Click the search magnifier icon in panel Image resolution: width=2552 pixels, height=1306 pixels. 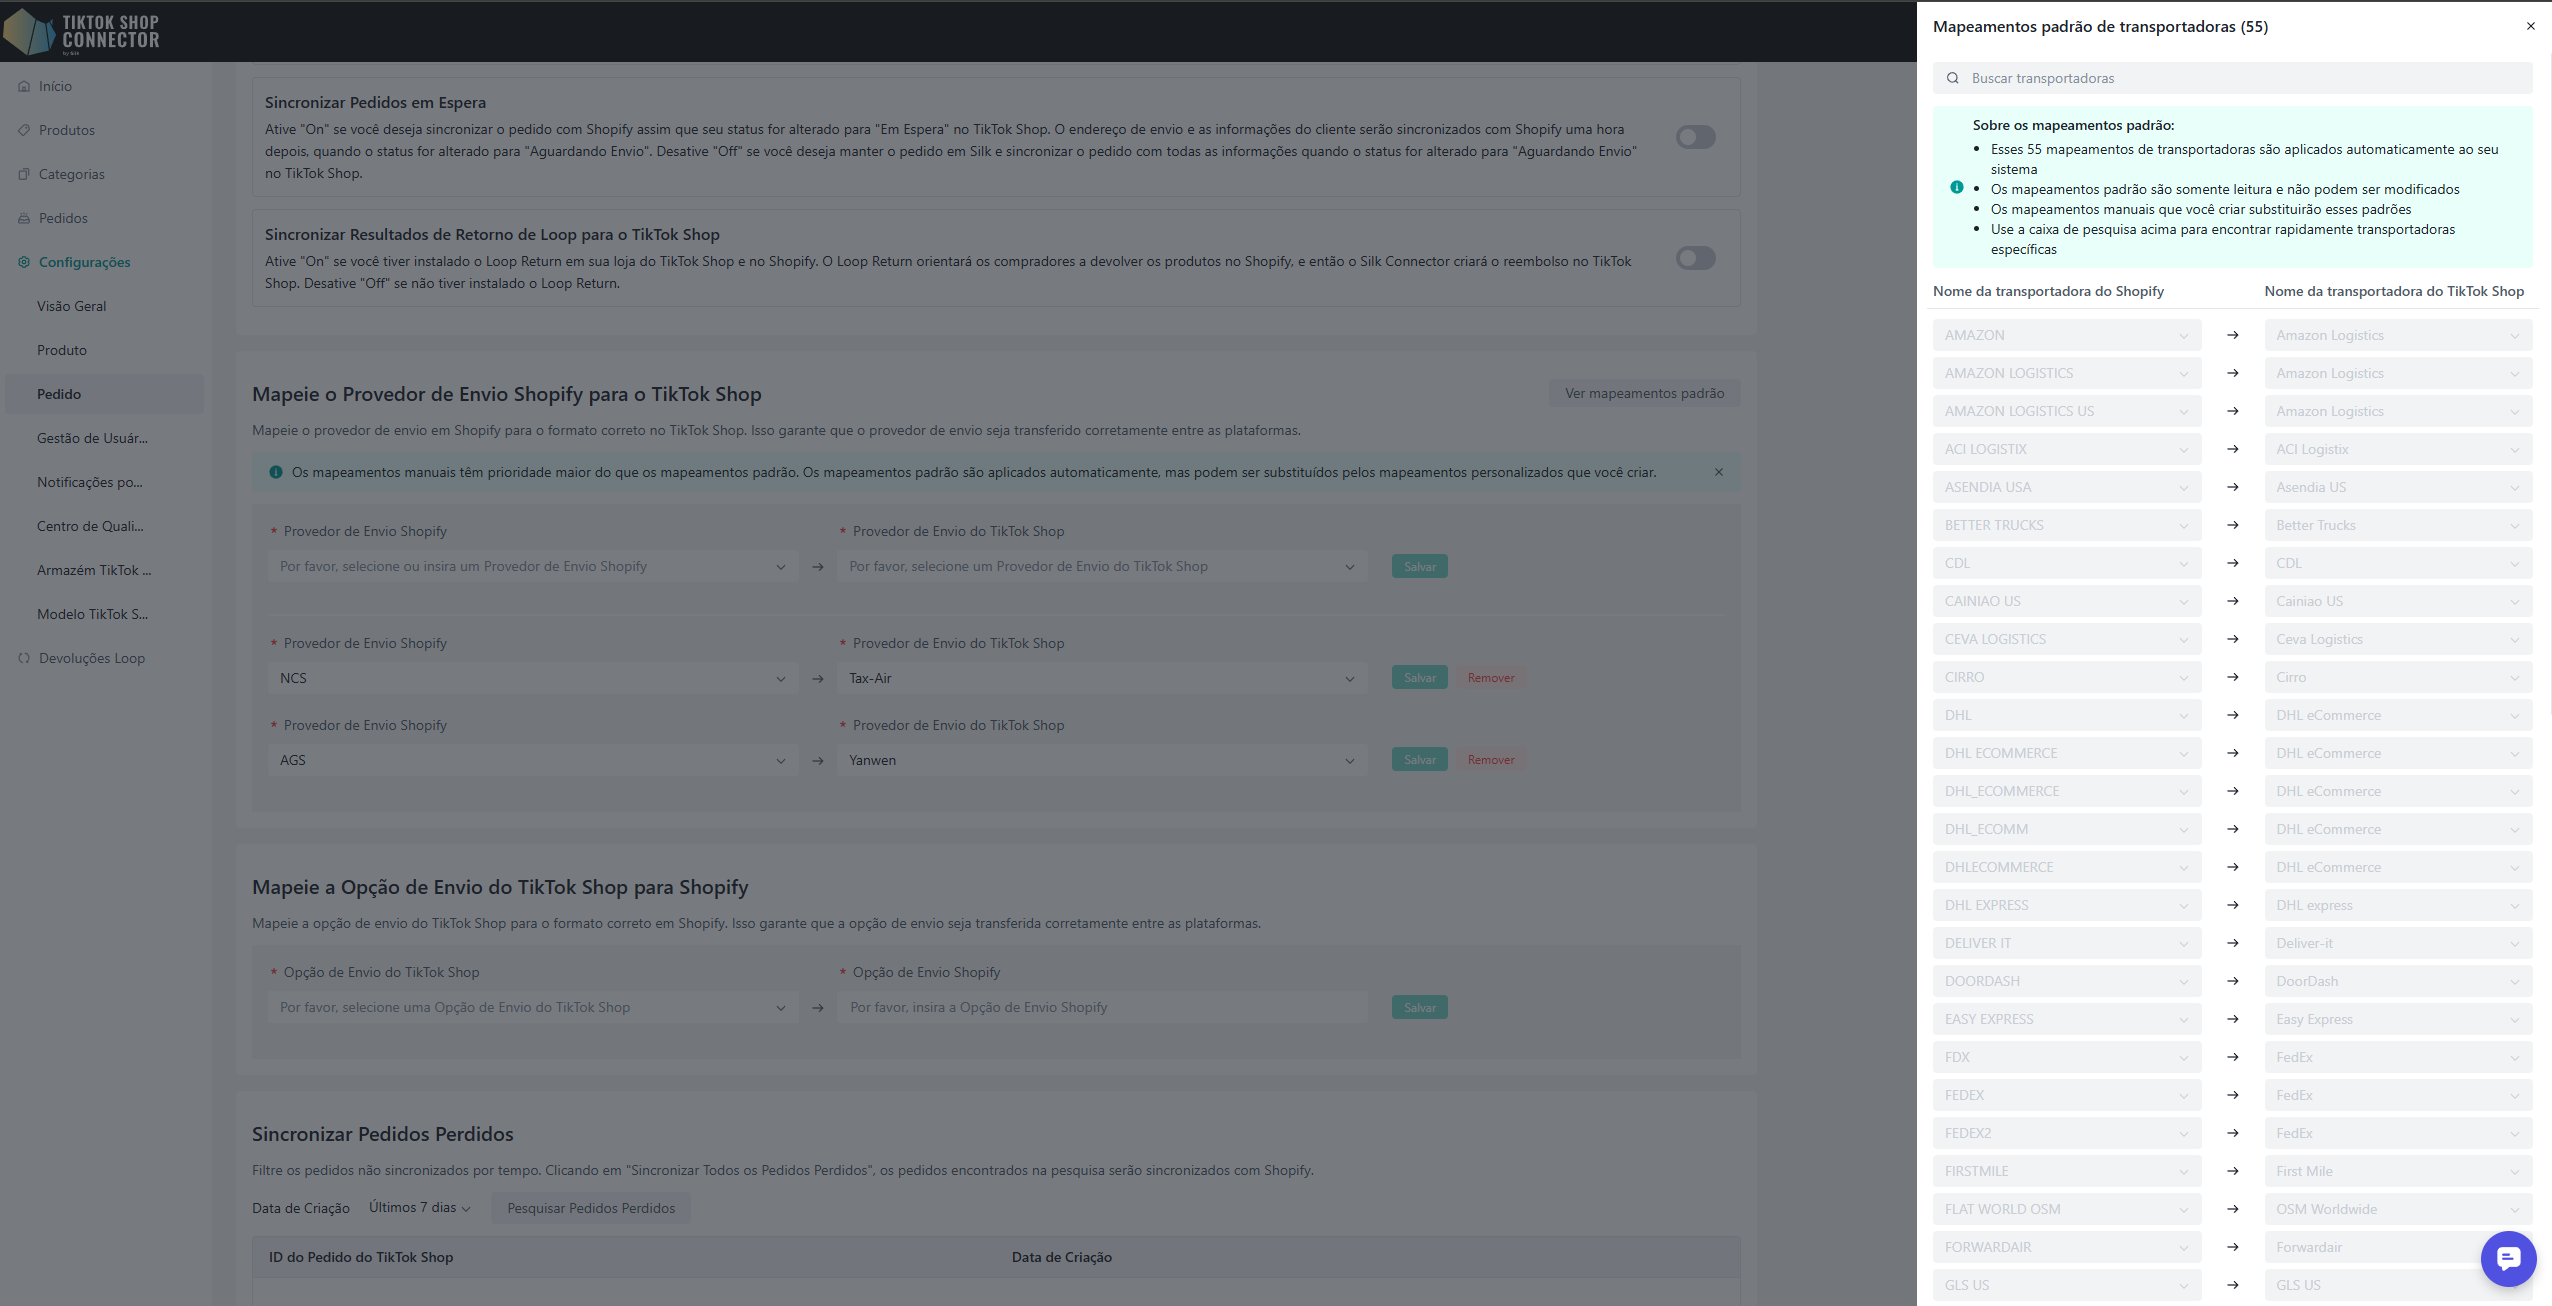coord(1953,78)
